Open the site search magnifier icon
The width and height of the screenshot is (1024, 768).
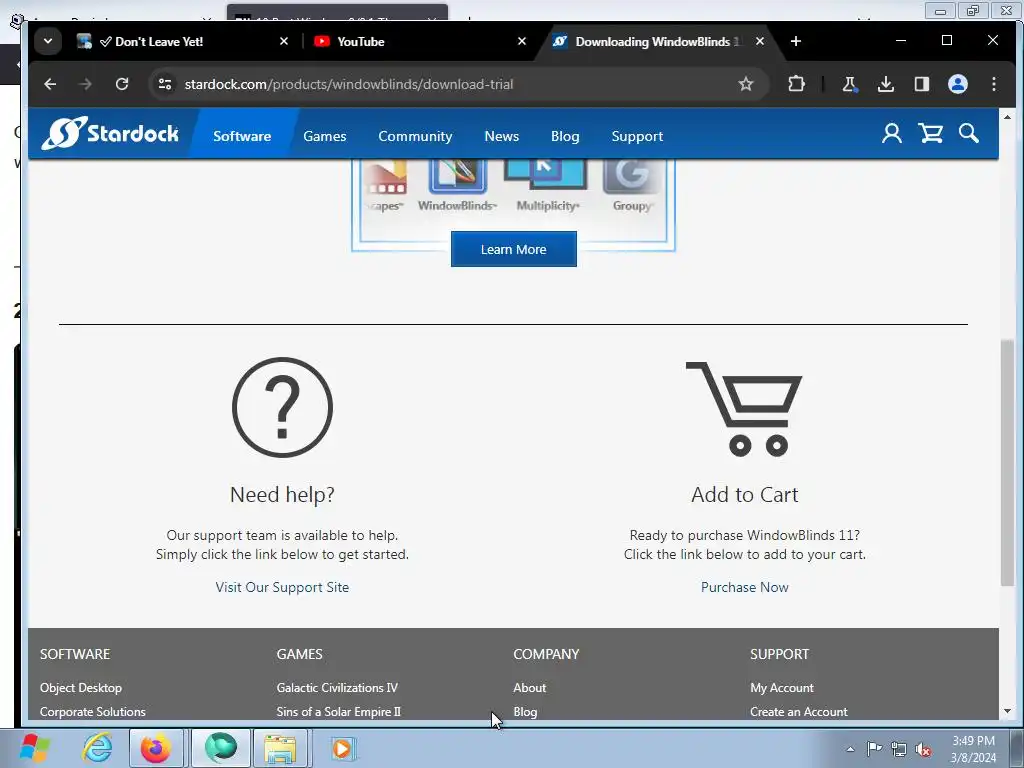point(968,134)
